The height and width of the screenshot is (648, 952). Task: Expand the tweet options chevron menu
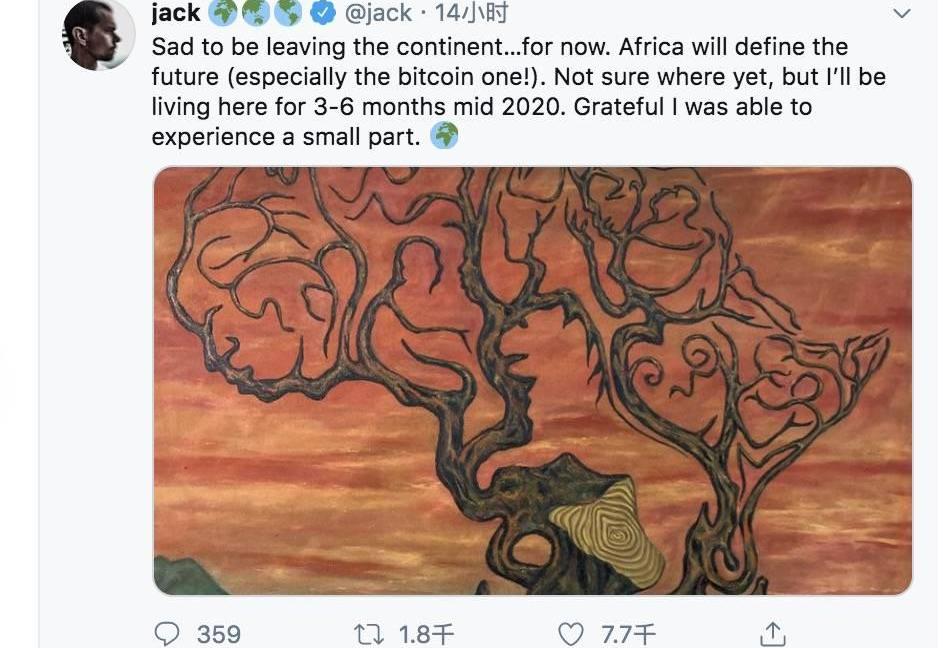click(901, 14)
